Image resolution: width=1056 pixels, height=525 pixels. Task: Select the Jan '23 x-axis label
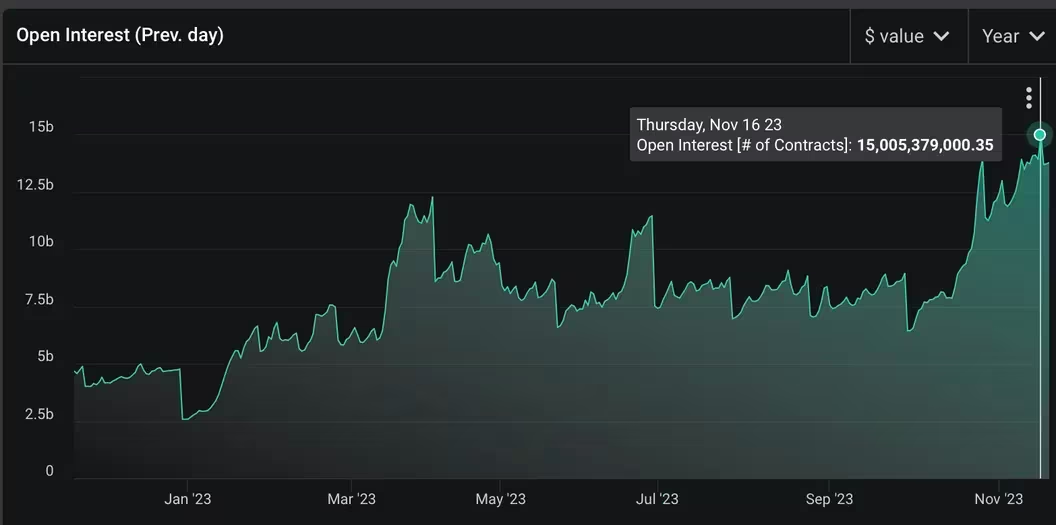[x=187, y=499]
